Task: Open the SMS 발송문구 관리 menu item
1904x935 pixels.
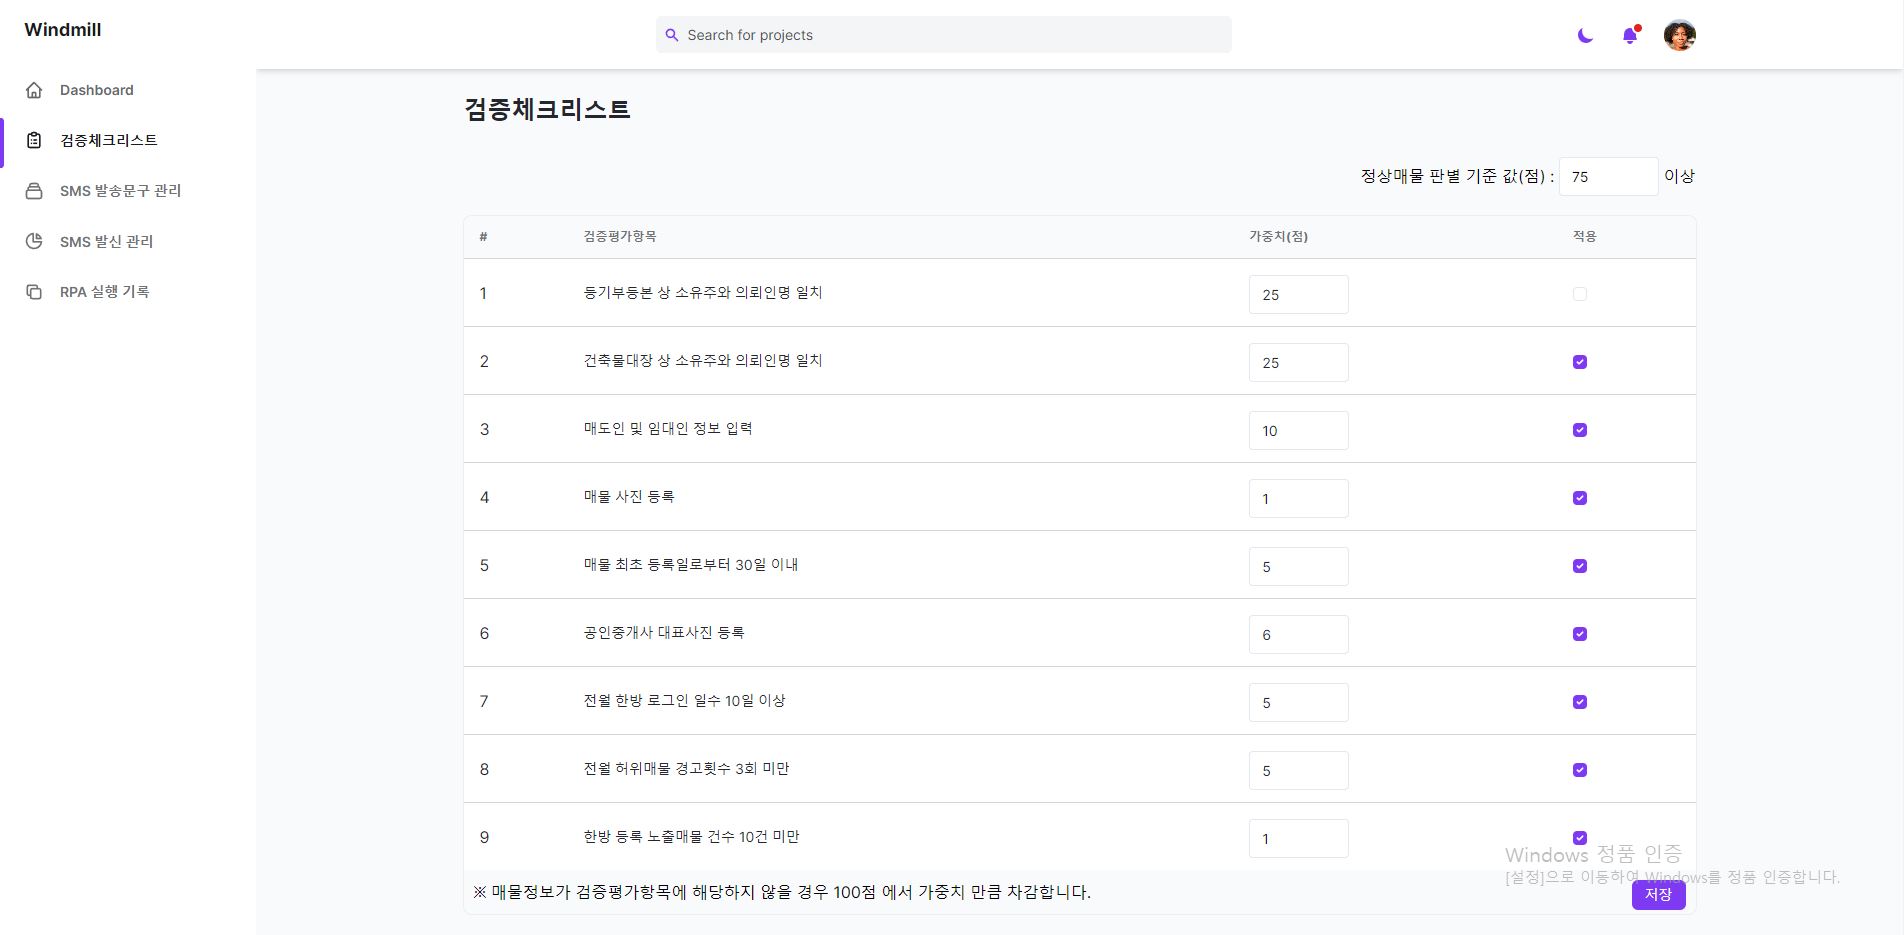Action: point(120,191)
